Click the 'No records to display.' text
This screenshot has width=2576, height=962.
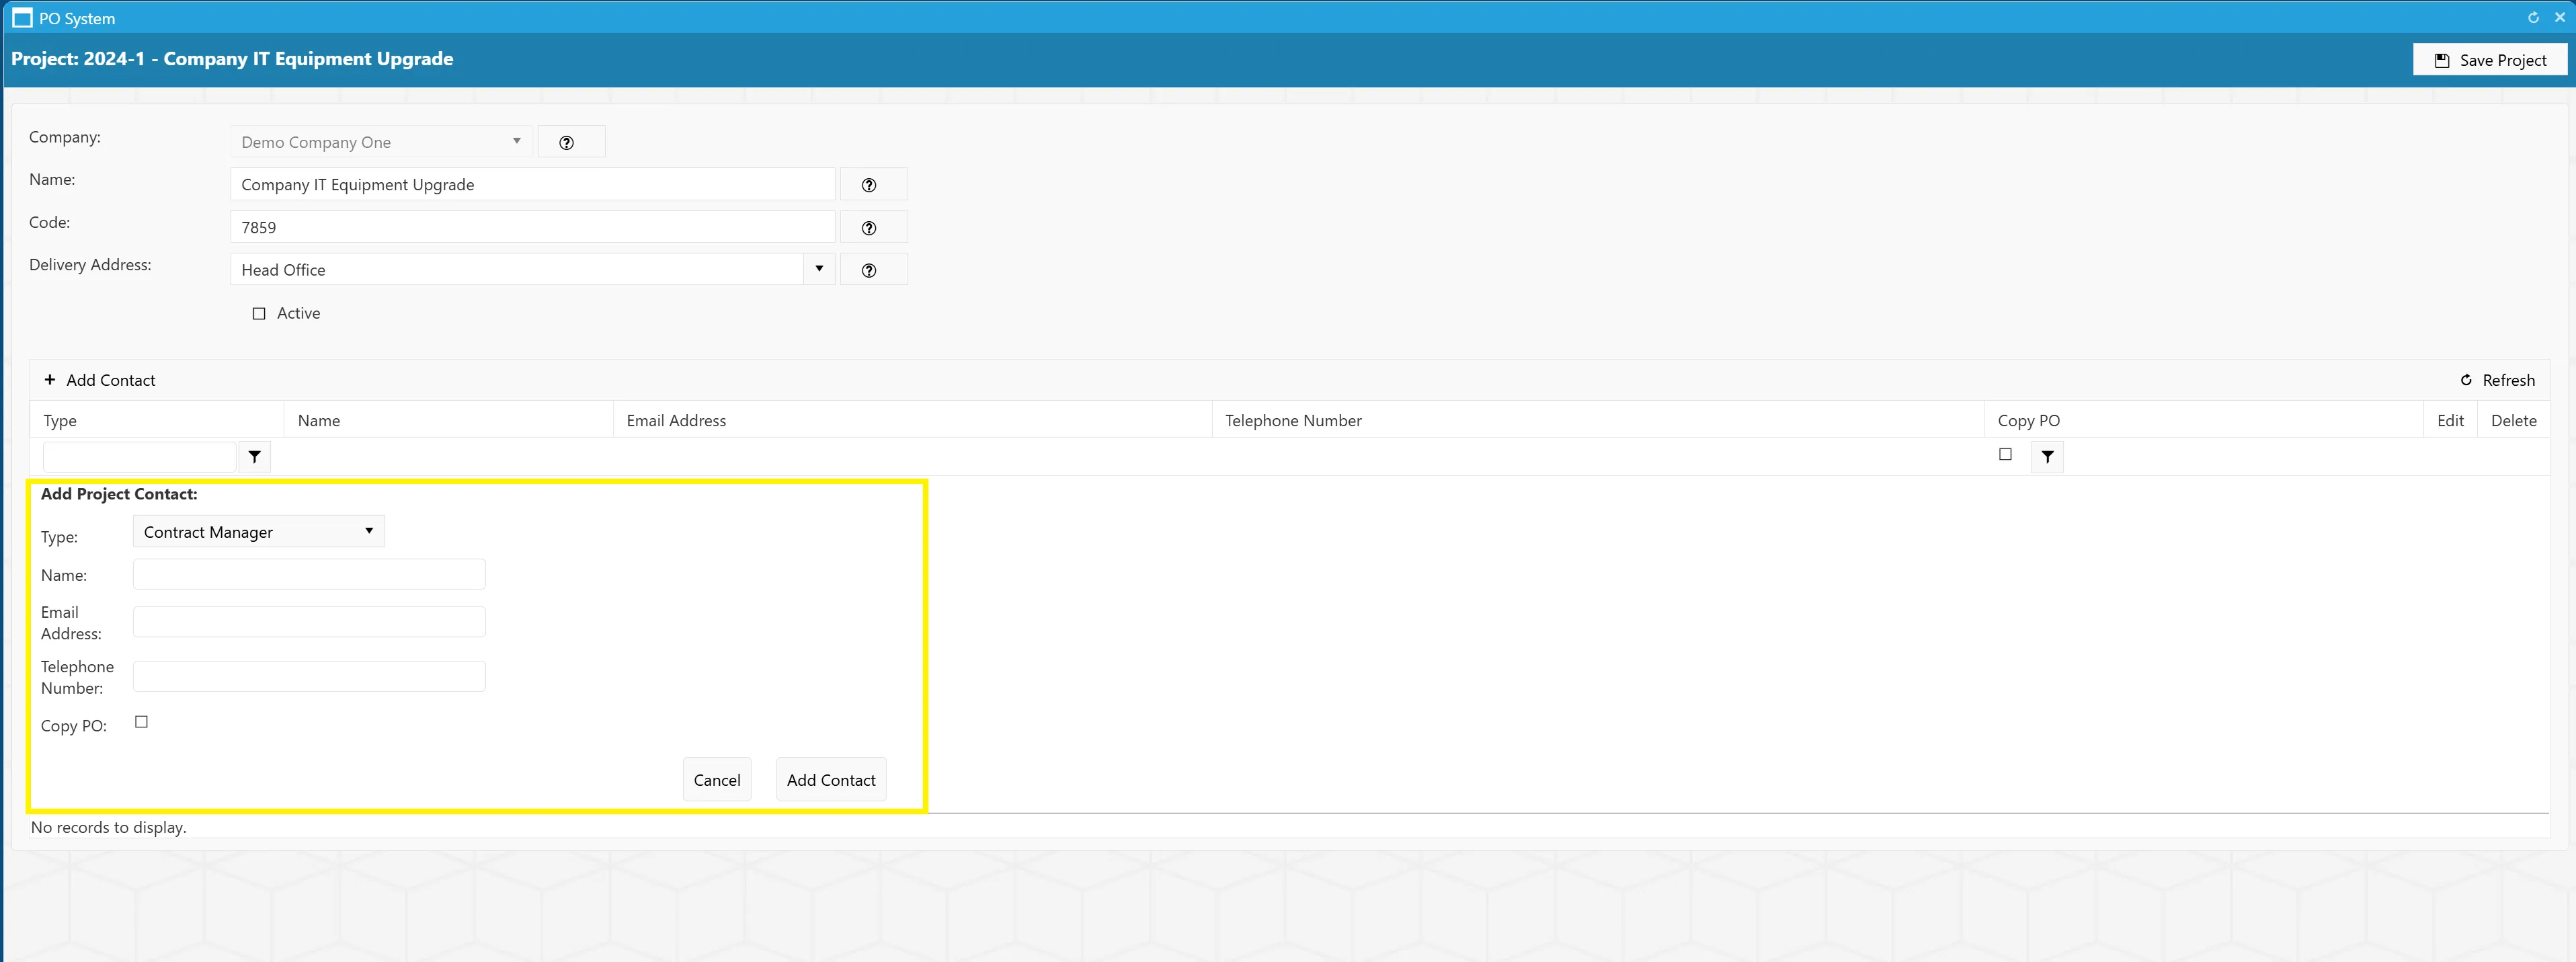click(109, 827)
